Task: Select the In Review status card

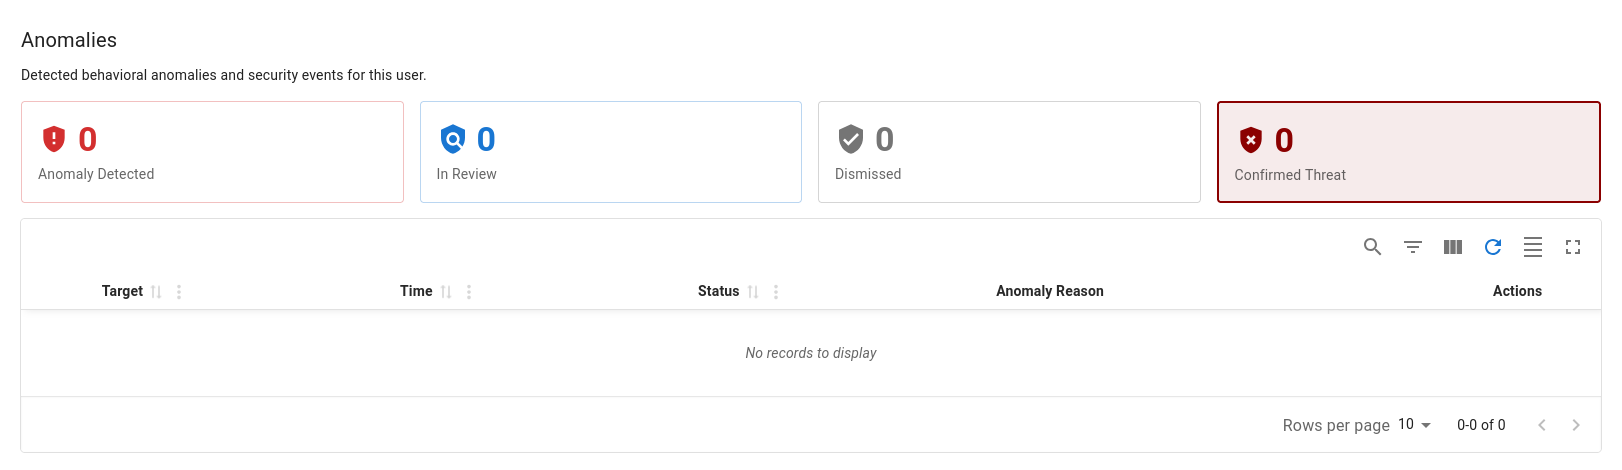Action: point(610,152)
